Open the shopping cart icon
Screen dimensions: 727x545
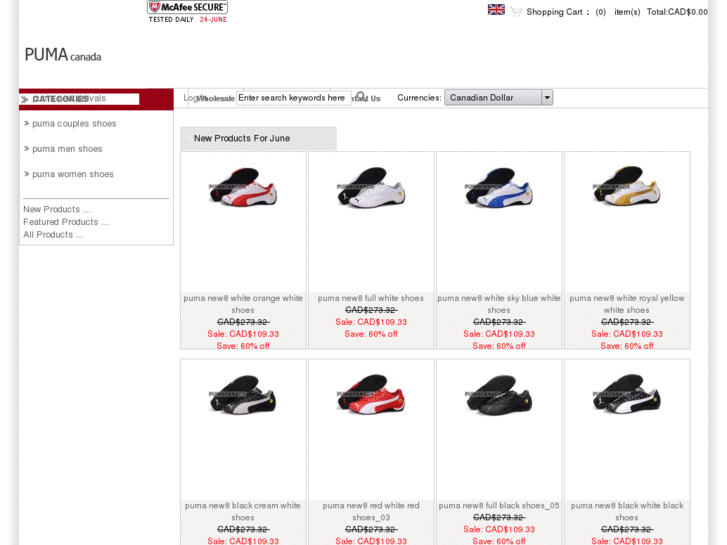516,11
